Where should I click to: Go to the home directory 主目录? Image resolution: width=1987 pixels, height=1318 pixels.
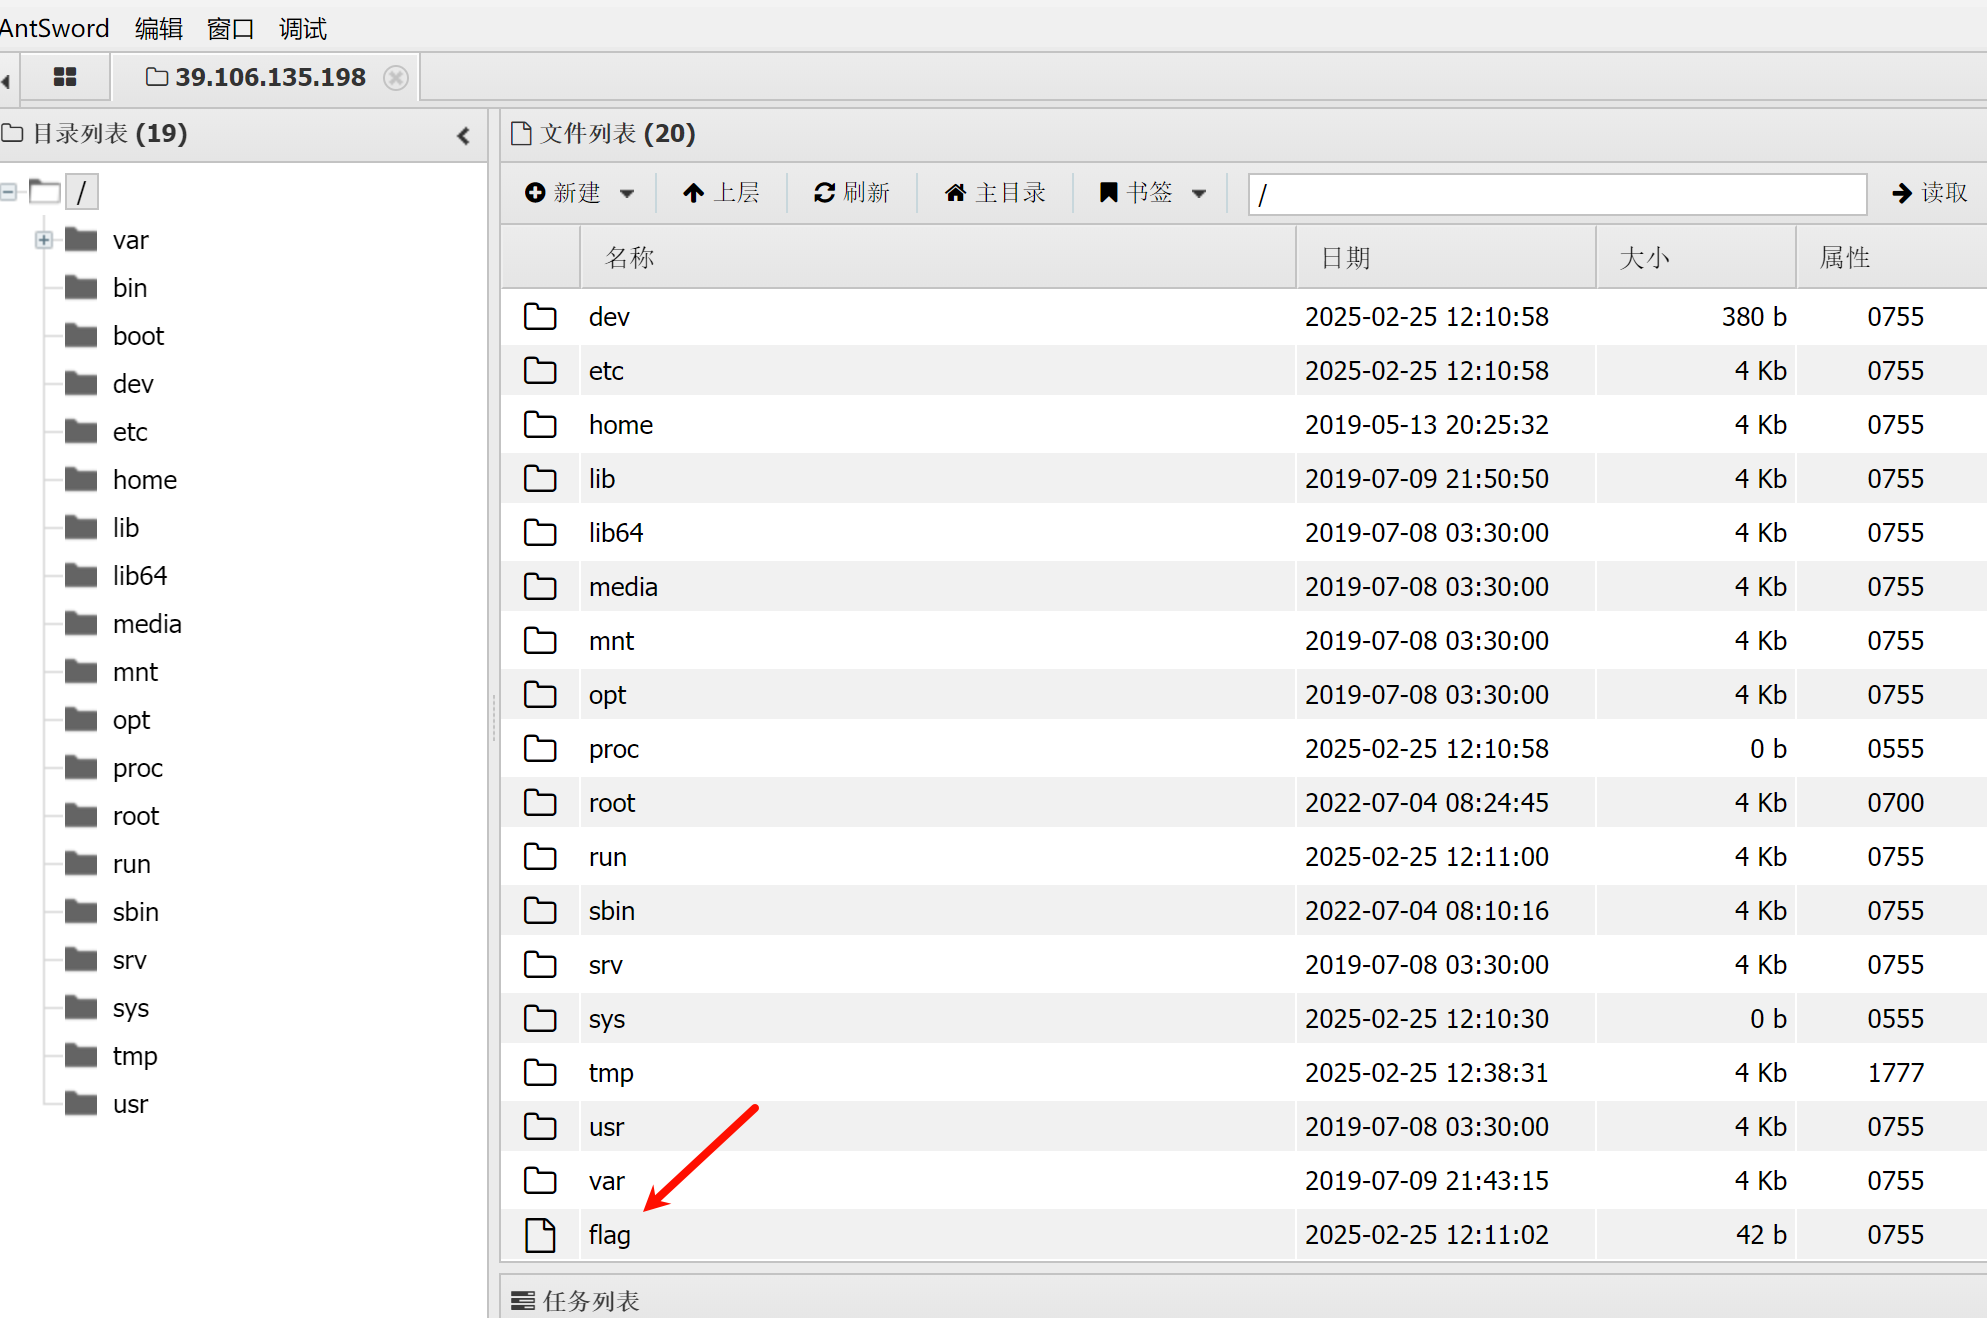point(995,192)
